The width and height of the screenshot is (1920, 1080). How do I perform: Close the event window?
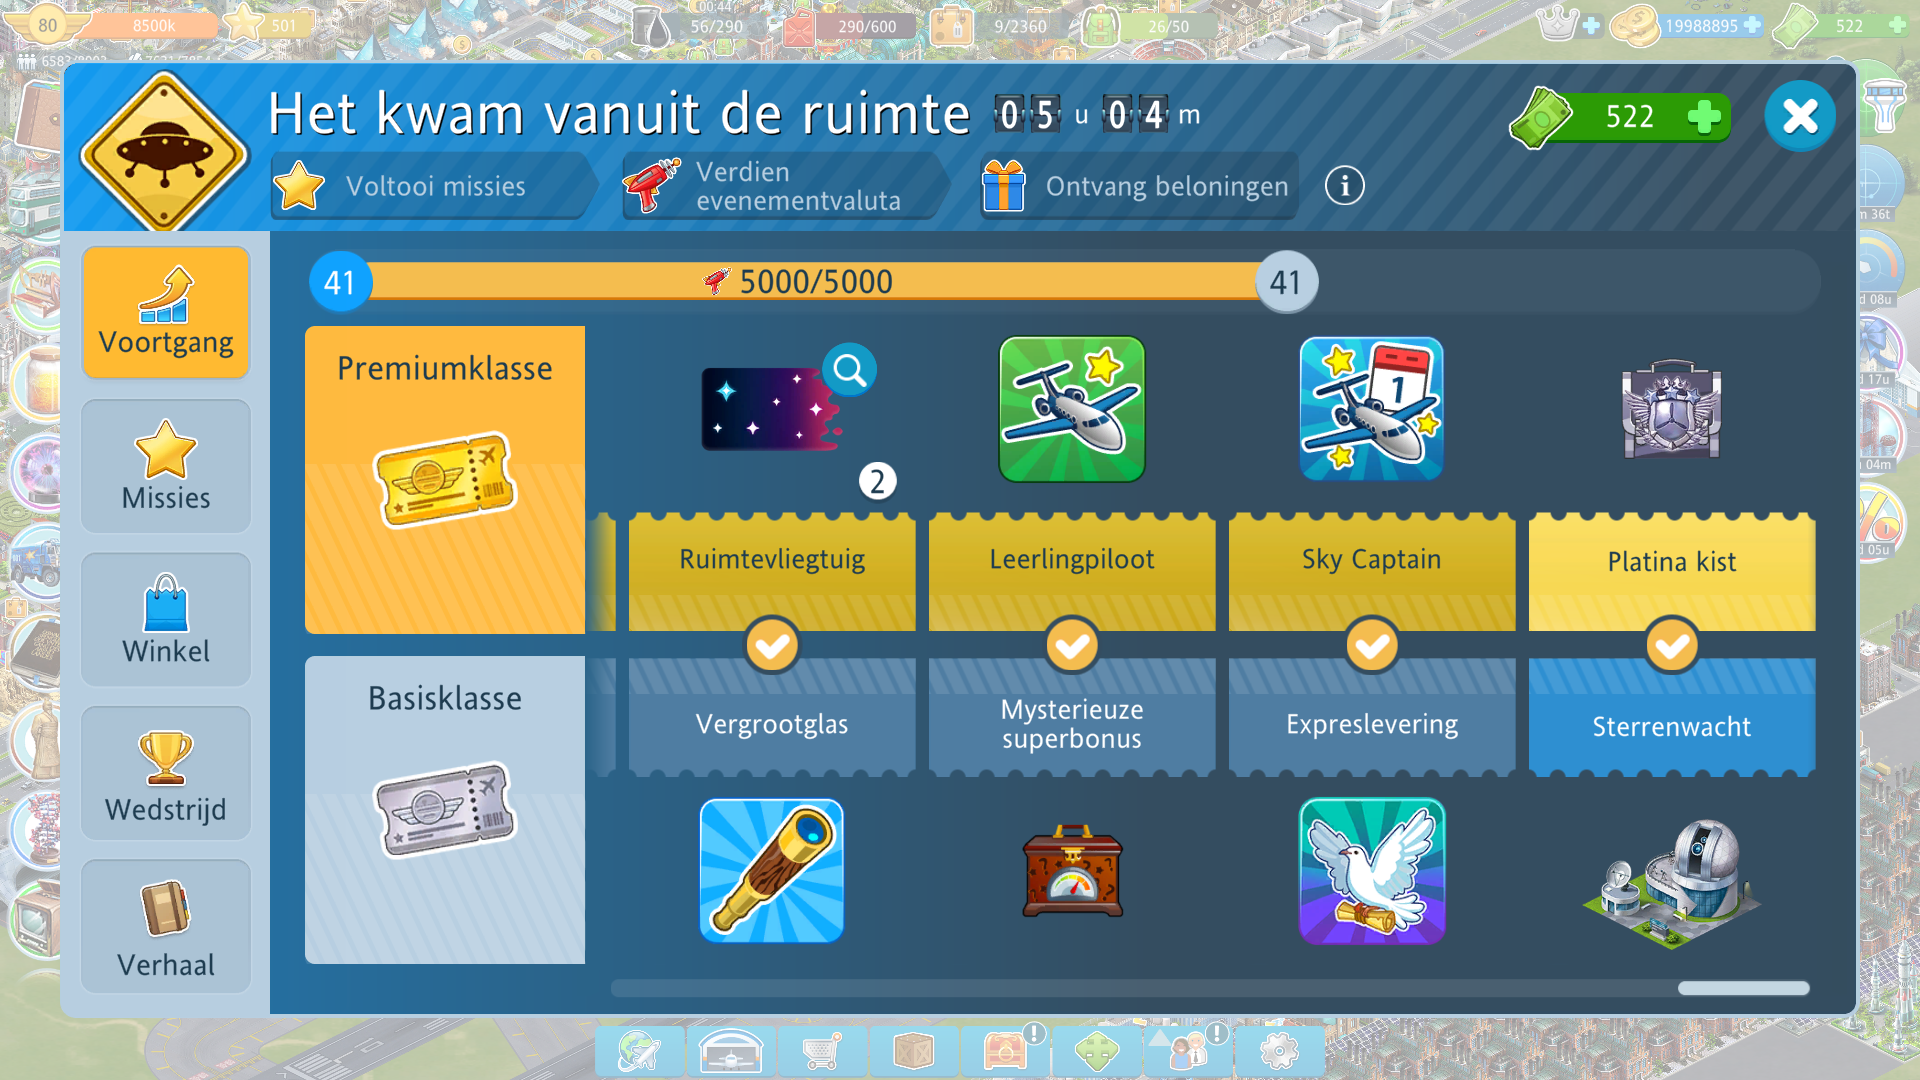pos(1799,117)
